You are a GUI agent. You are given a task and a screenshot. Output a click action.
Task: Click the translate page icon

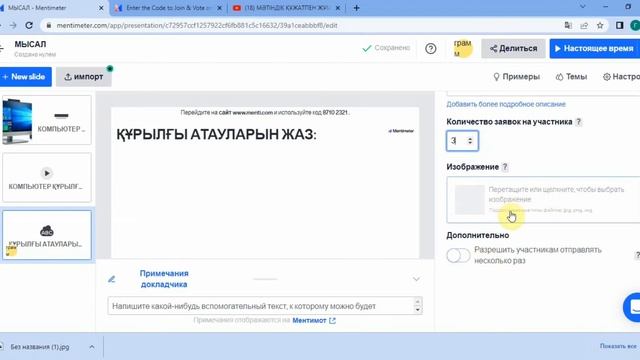tap(568, 25)
